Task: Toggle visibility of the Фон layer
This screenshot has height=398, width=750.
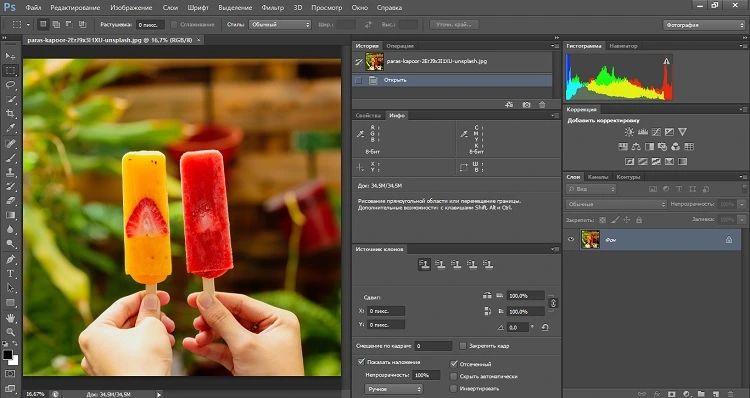Action: coord(571,239)
